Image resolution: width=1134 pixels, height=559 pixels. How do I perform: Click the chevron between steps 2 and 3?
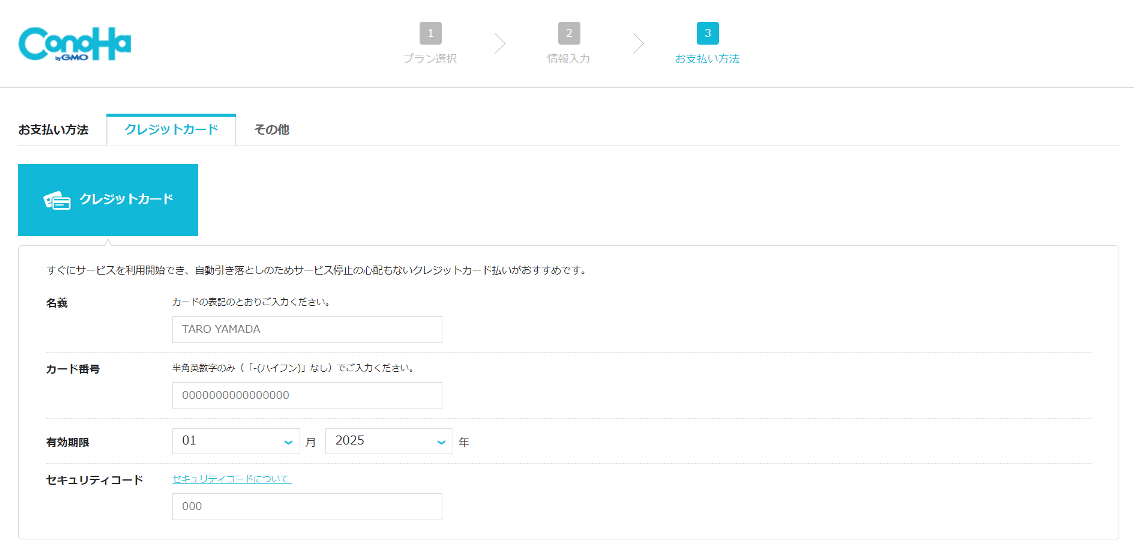point(638,44)
